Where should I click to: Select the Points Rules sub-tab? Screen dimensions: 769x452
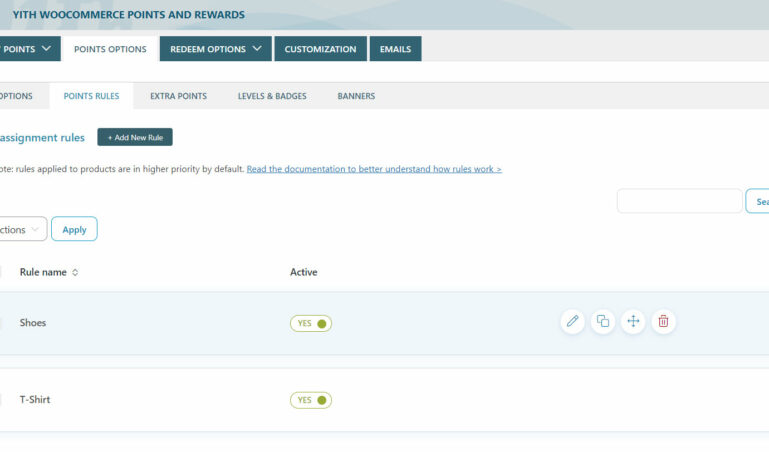91,96
